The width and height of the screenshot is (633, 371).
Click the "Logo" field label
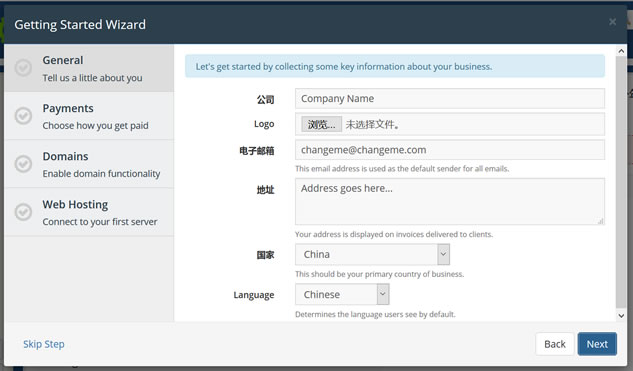click(264, 124)
